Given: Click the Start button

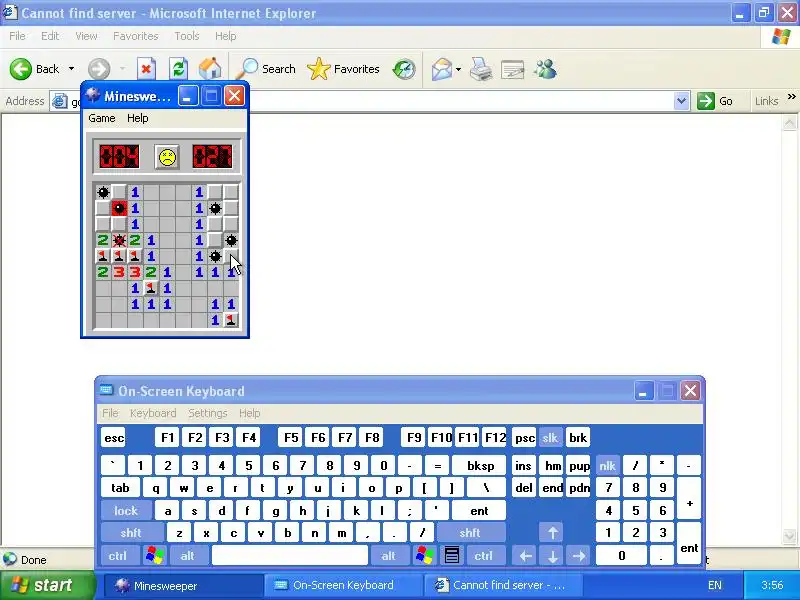Looking at the screenshot, I should tap(48, 585).
